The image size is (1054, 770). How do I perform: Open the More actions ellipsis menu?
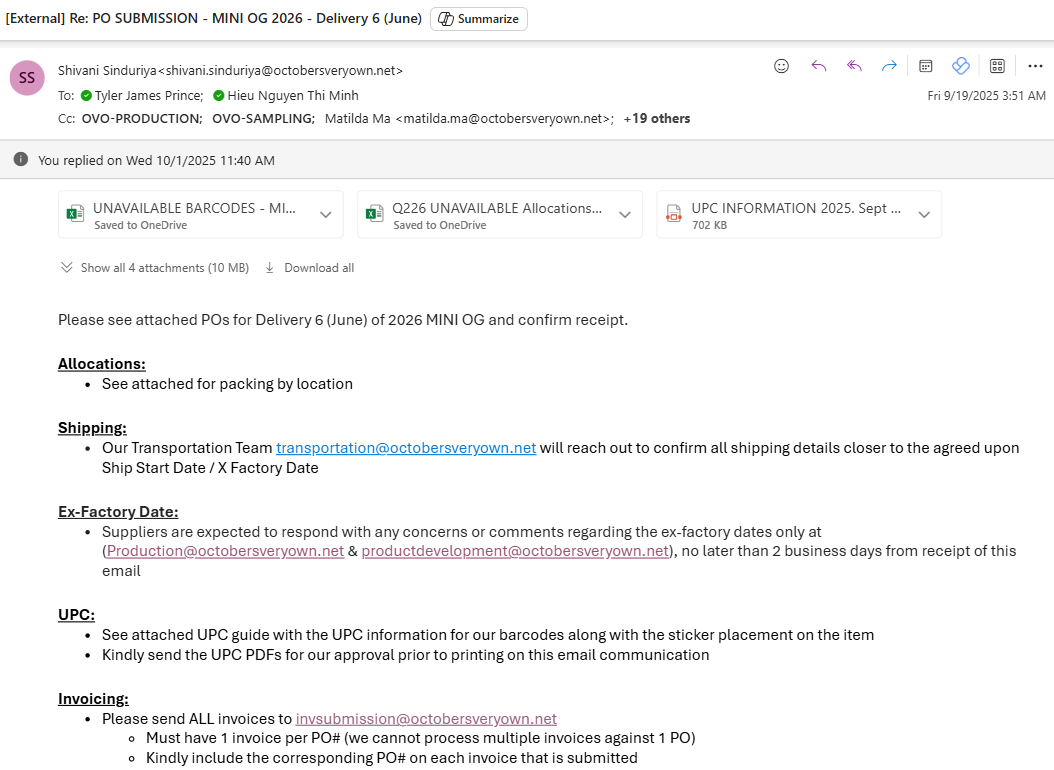1035,66
